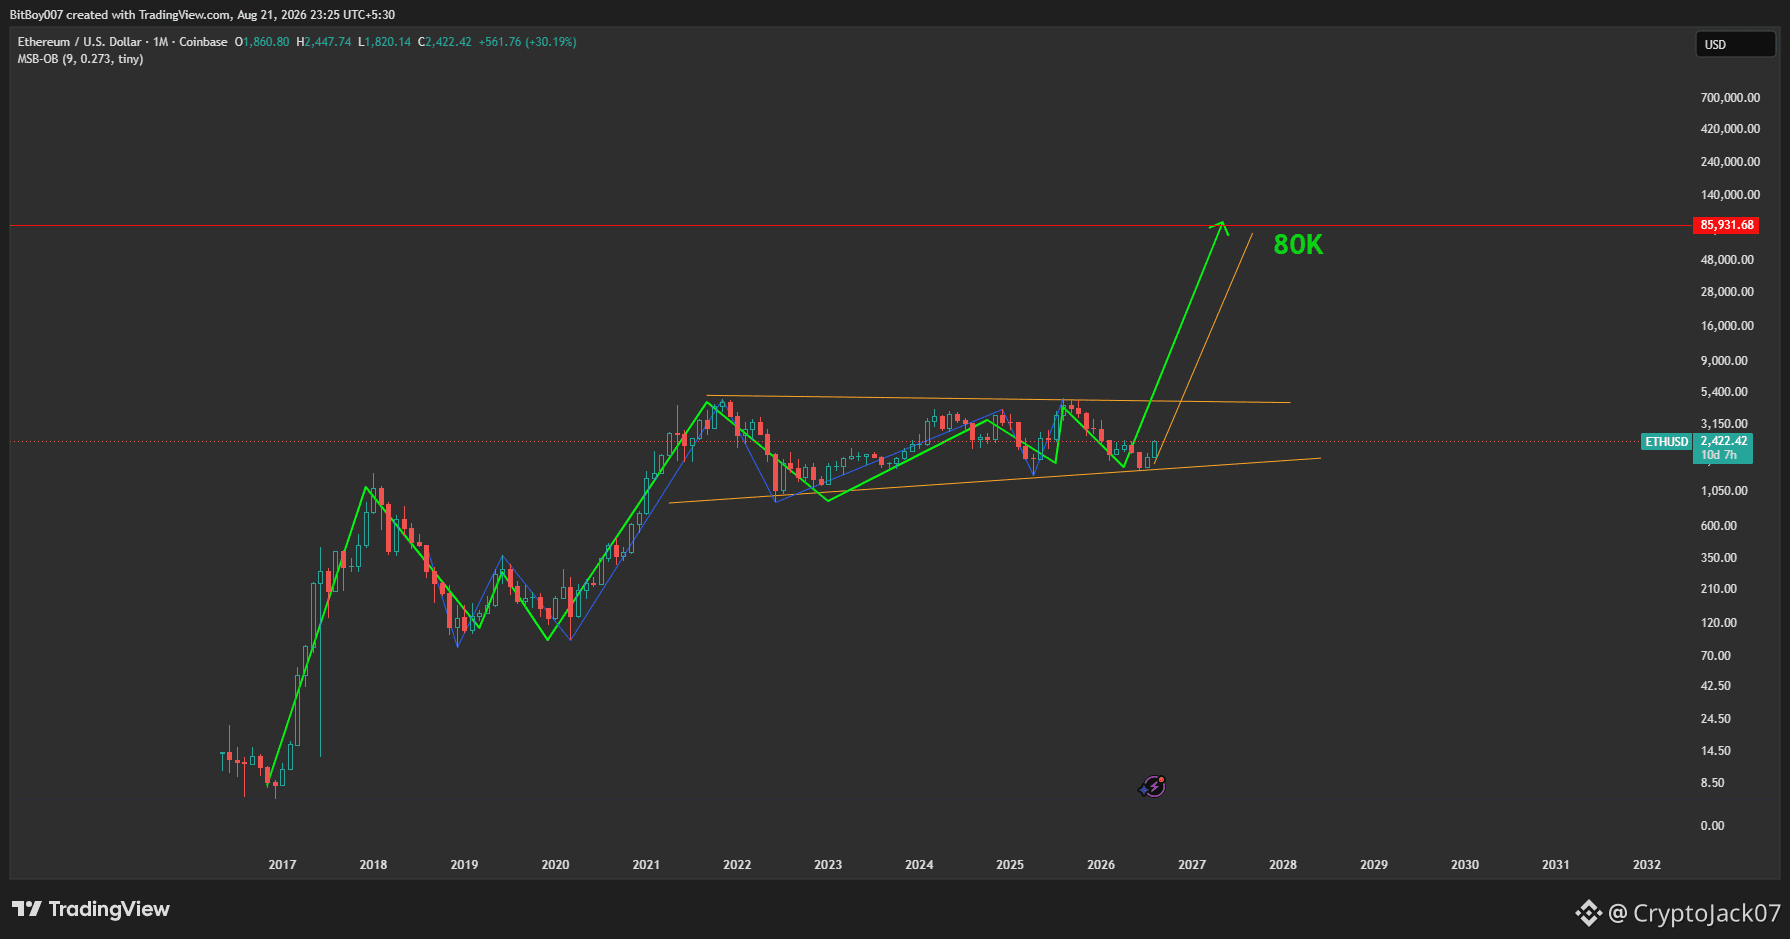The width and height of the screenshot is (1790, 939).
Task: Click the 2025 label on time axis
Action: (x=1010, y=865)
